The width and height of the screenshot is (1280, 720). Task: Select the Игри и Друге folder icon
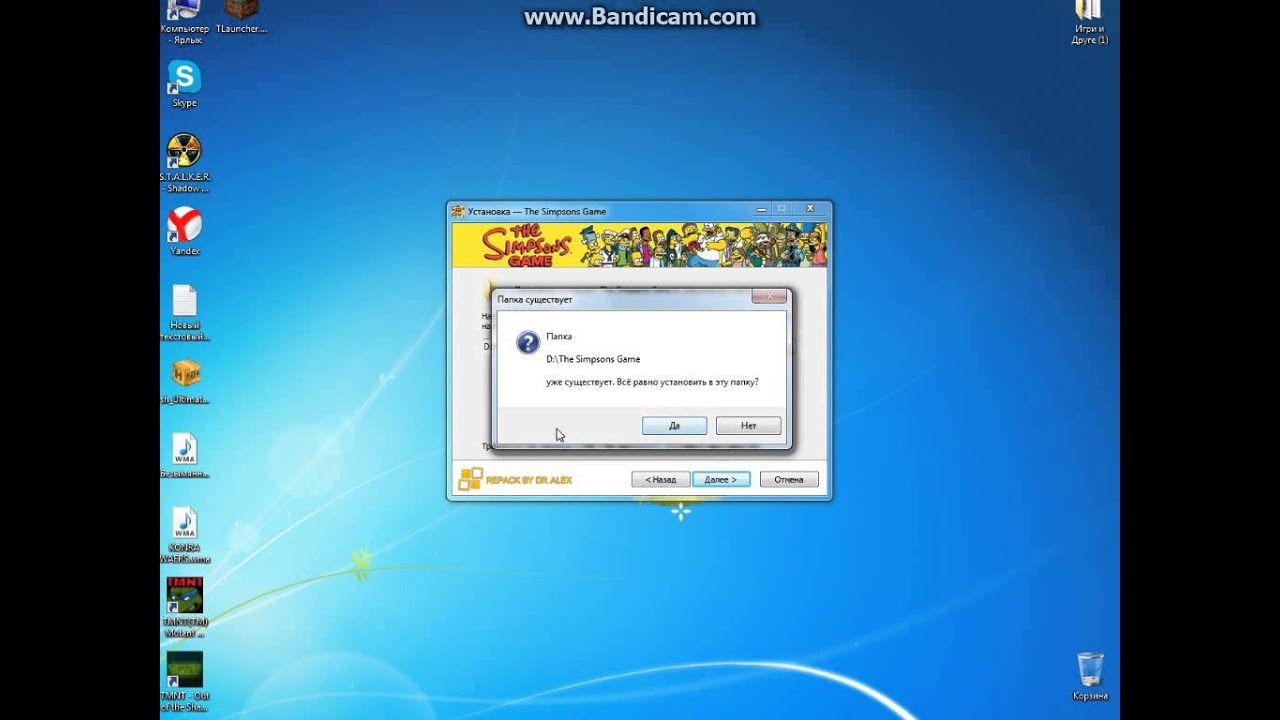tap(1089, 22)
